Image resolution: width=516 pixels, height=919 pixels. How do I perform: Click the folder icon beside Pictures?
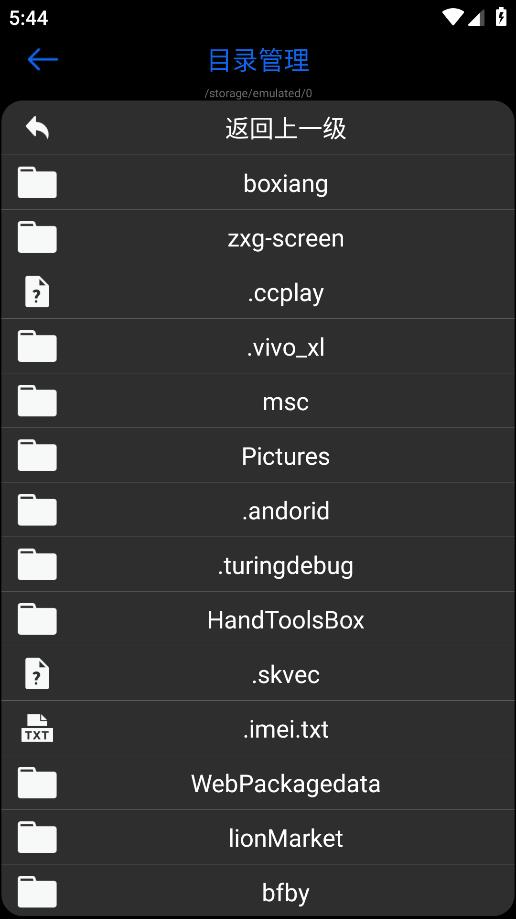pyautogui.click(x=37, y=455)
